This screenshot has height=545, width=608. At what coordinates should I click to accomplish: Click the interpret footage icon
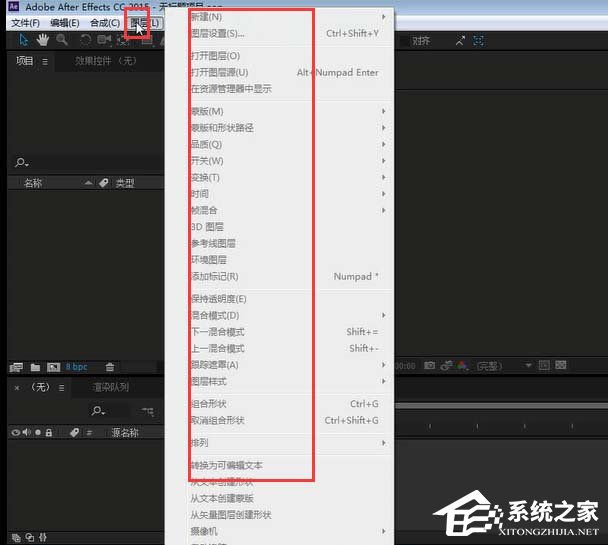pos(16,367)
